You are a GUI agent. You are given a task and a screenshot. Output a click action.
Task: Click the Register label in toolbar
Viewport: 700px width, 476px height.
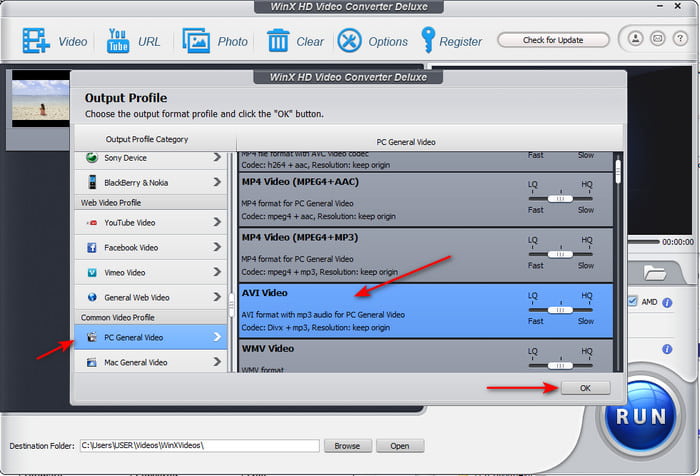tap(460, 42)
